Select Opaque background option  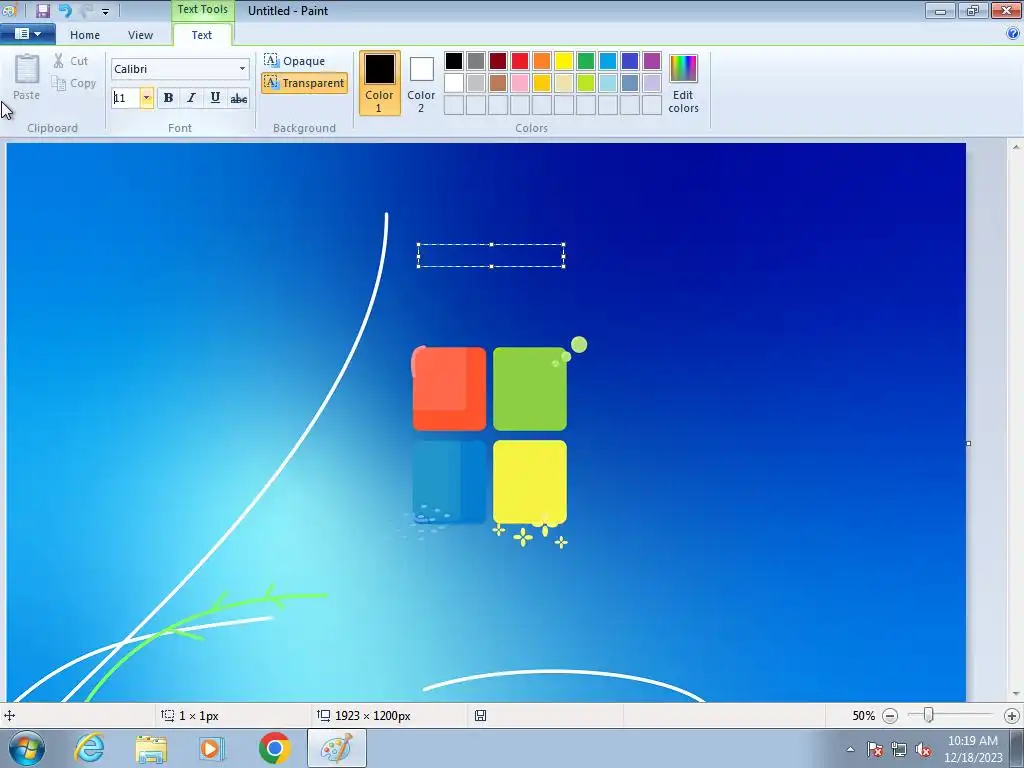coord(295,61)
